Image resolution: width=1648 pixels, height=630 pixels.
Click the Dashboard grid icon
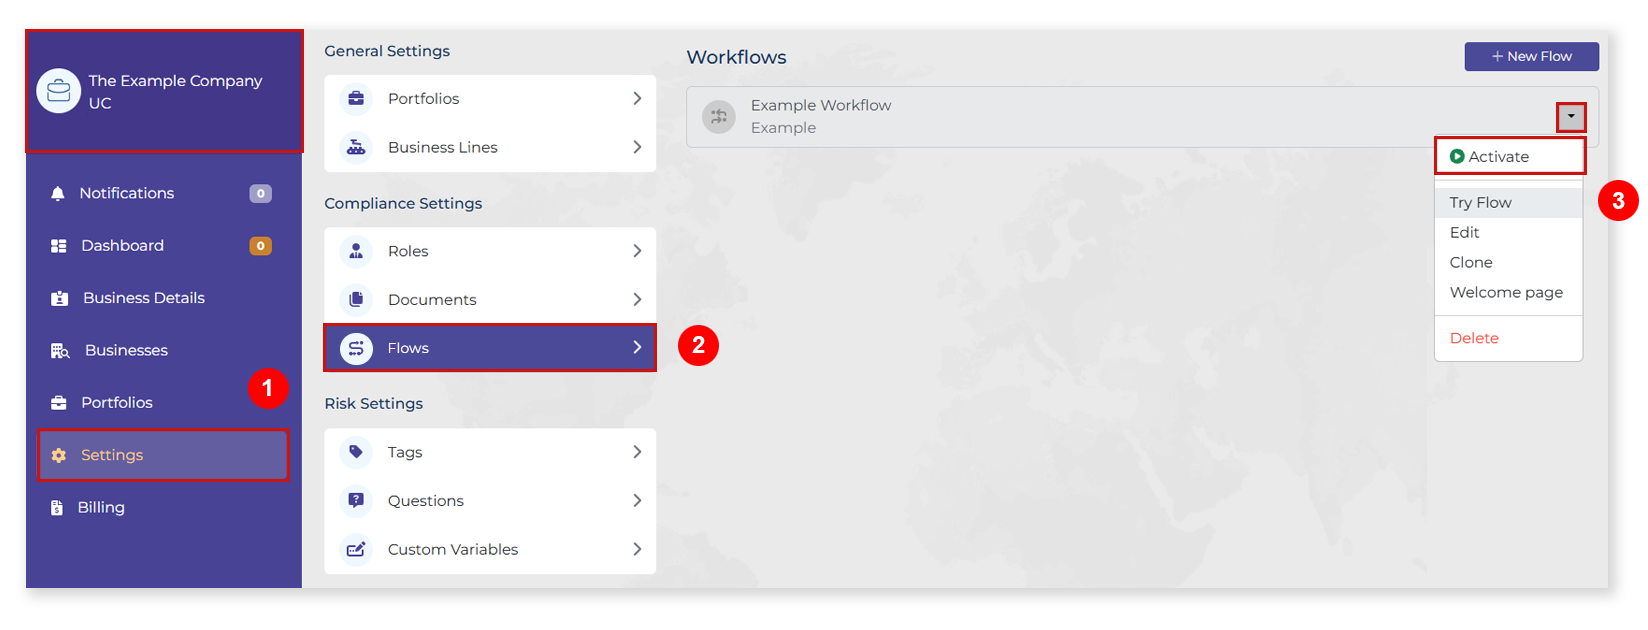59,246
